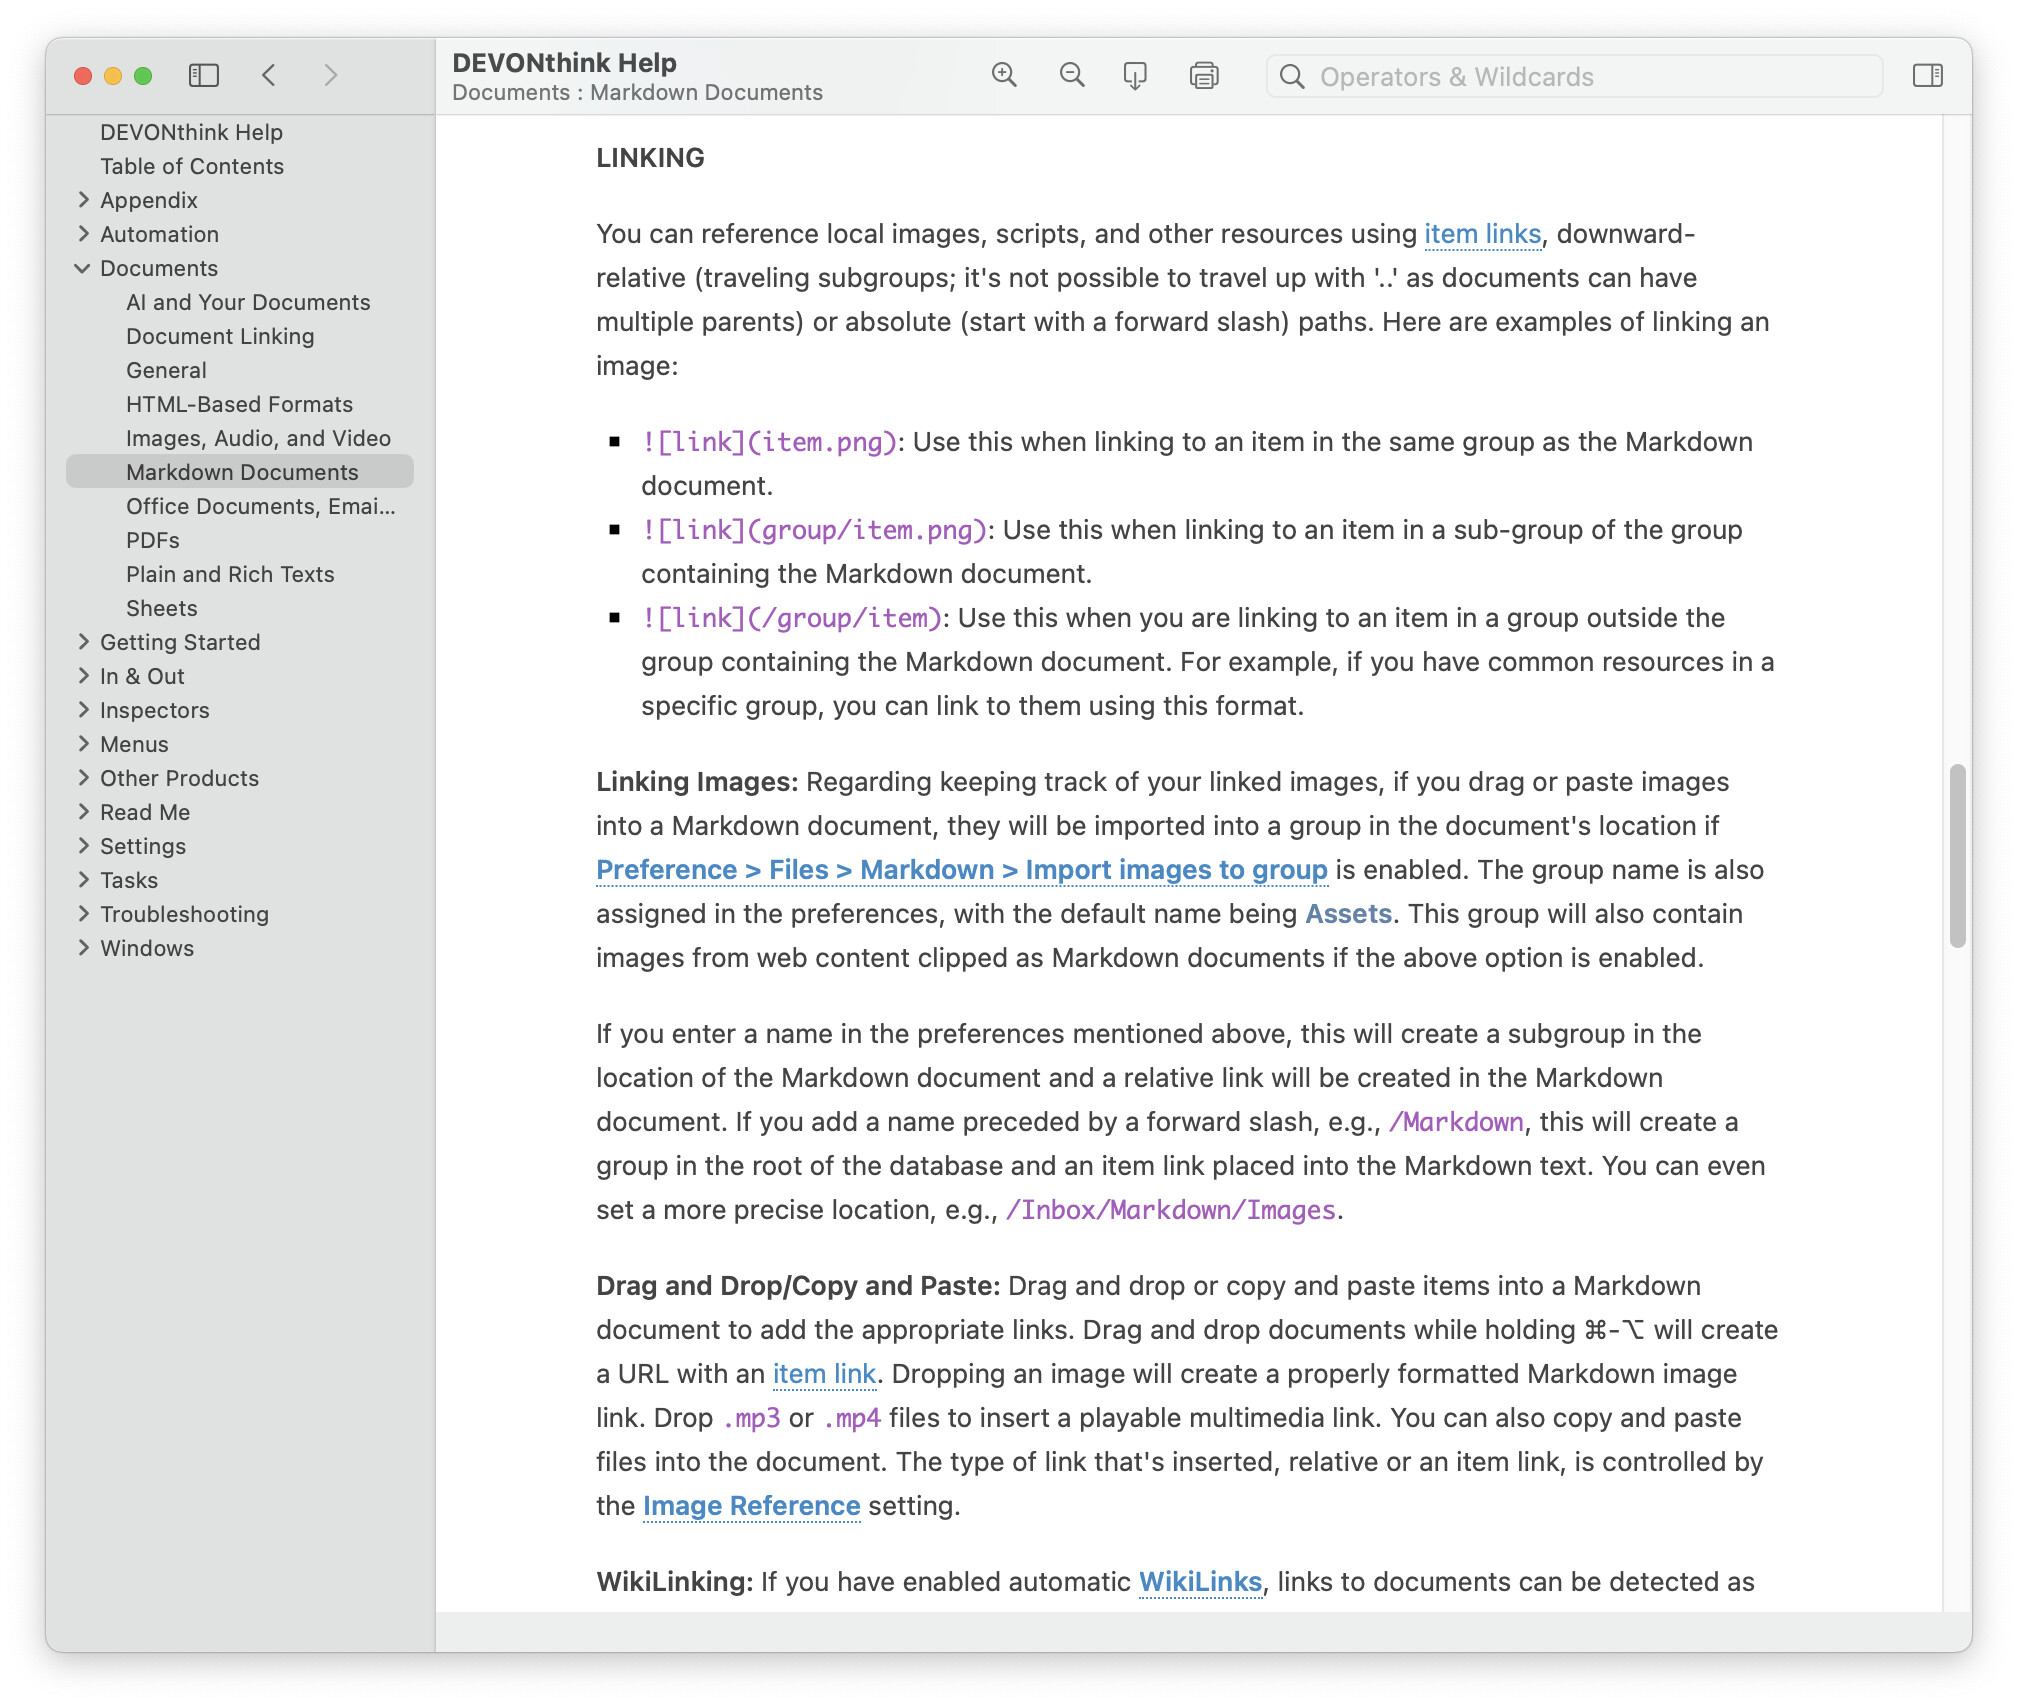Go forward to next help page
This screenshot has height=1706, width=2018.
pyautogui.click(x=331, y=75)
